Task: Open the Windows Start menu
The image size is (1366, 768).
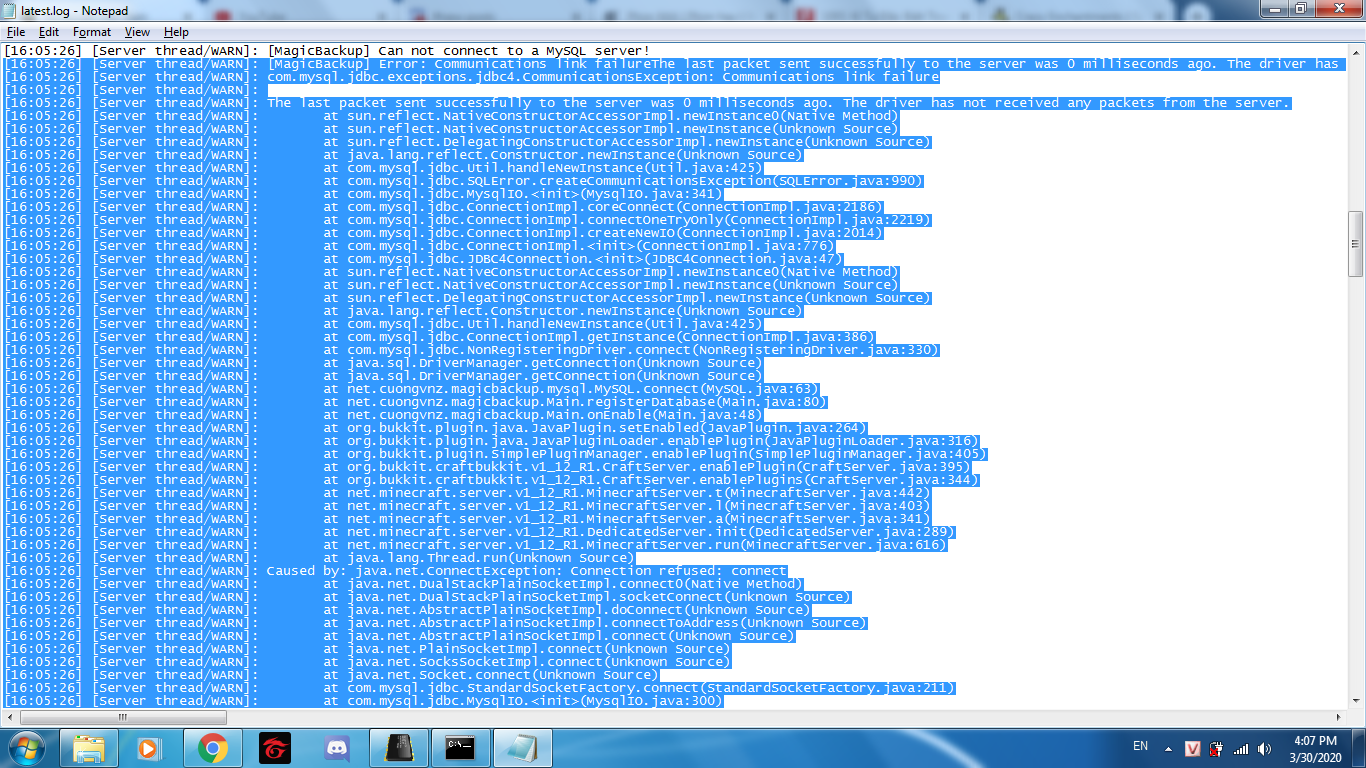Action: (x=26, y=748)
